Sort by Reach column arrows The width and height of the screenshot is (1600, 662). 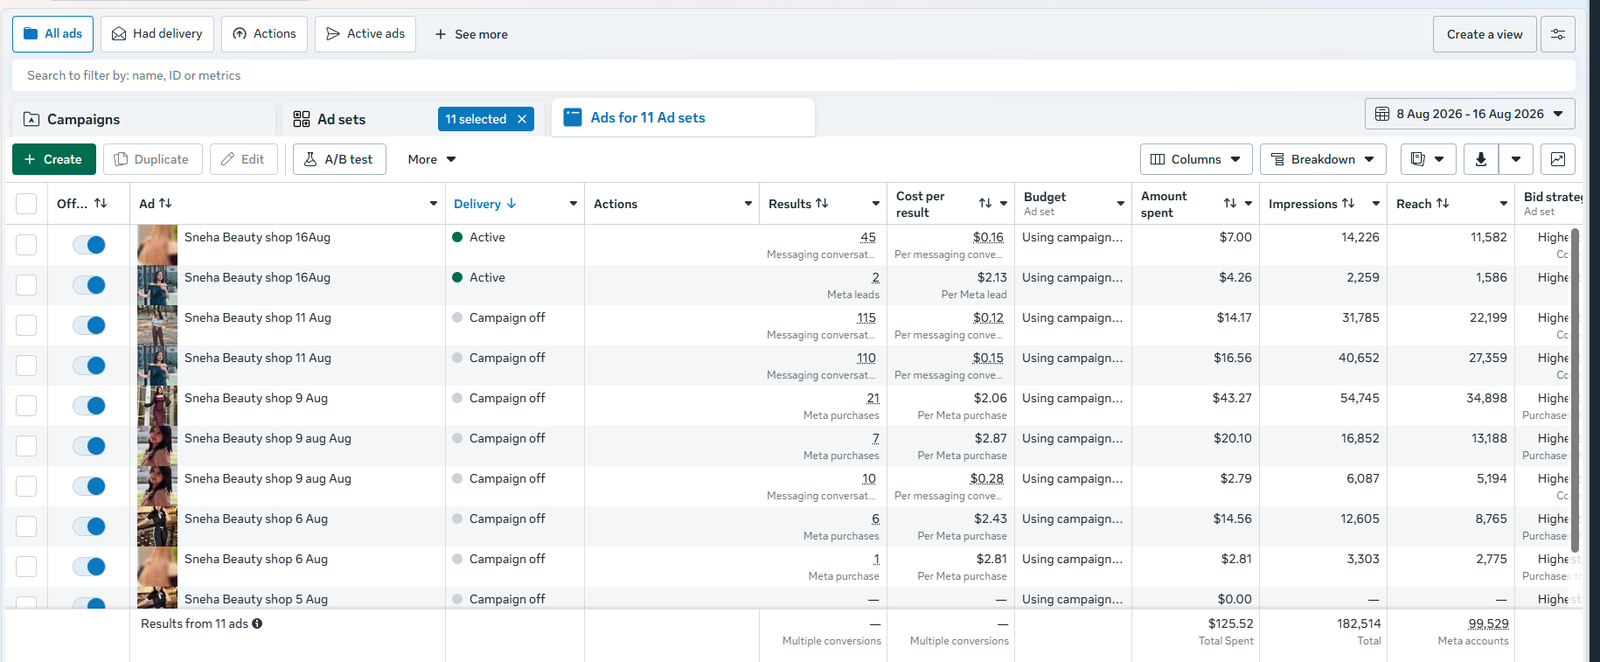click(x=1442, y=203)
